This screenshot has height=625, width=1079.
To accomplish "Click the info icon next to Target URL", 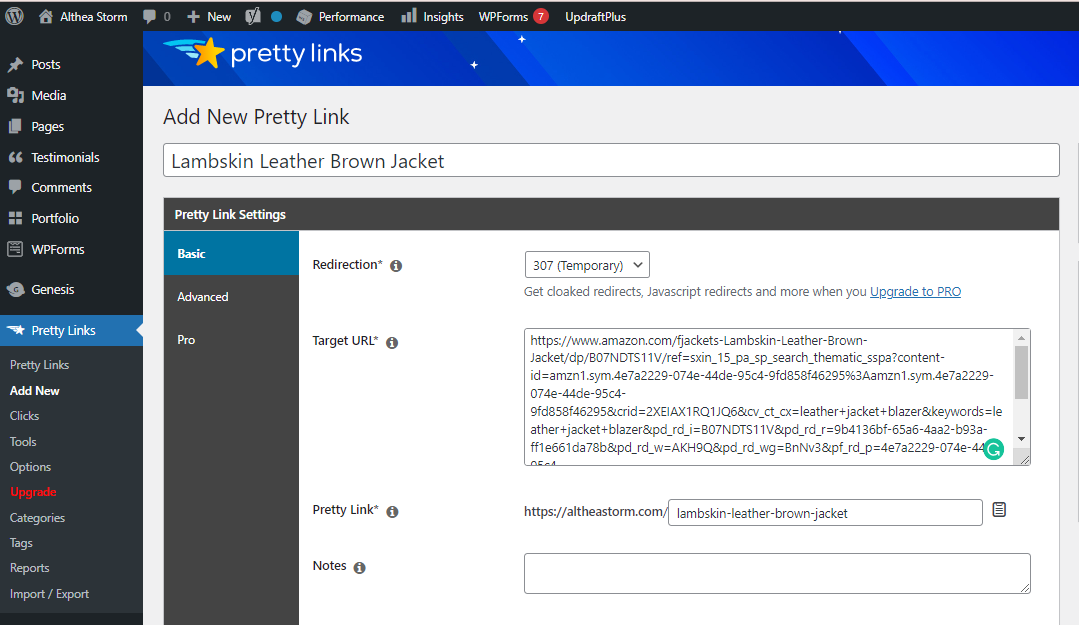I will point(392,343).
